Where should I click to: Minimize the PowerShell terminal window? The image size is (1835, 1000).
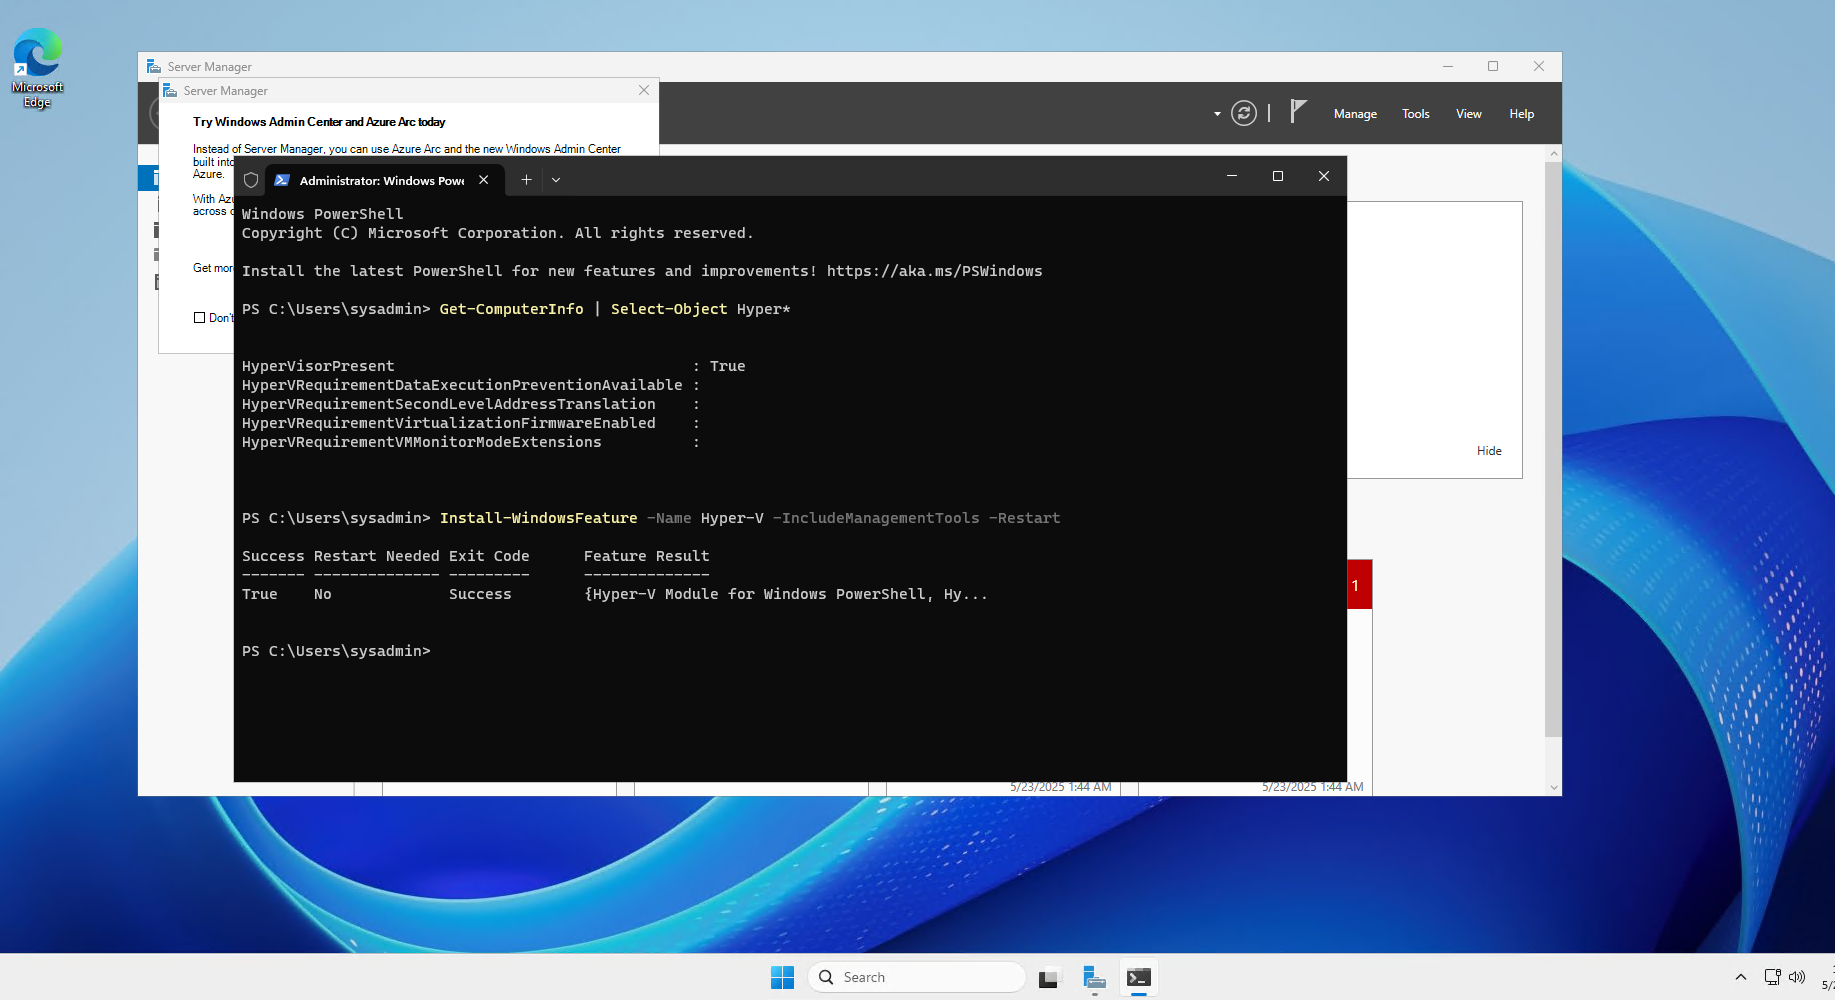pyautogui.click(x=1232, y=176)
